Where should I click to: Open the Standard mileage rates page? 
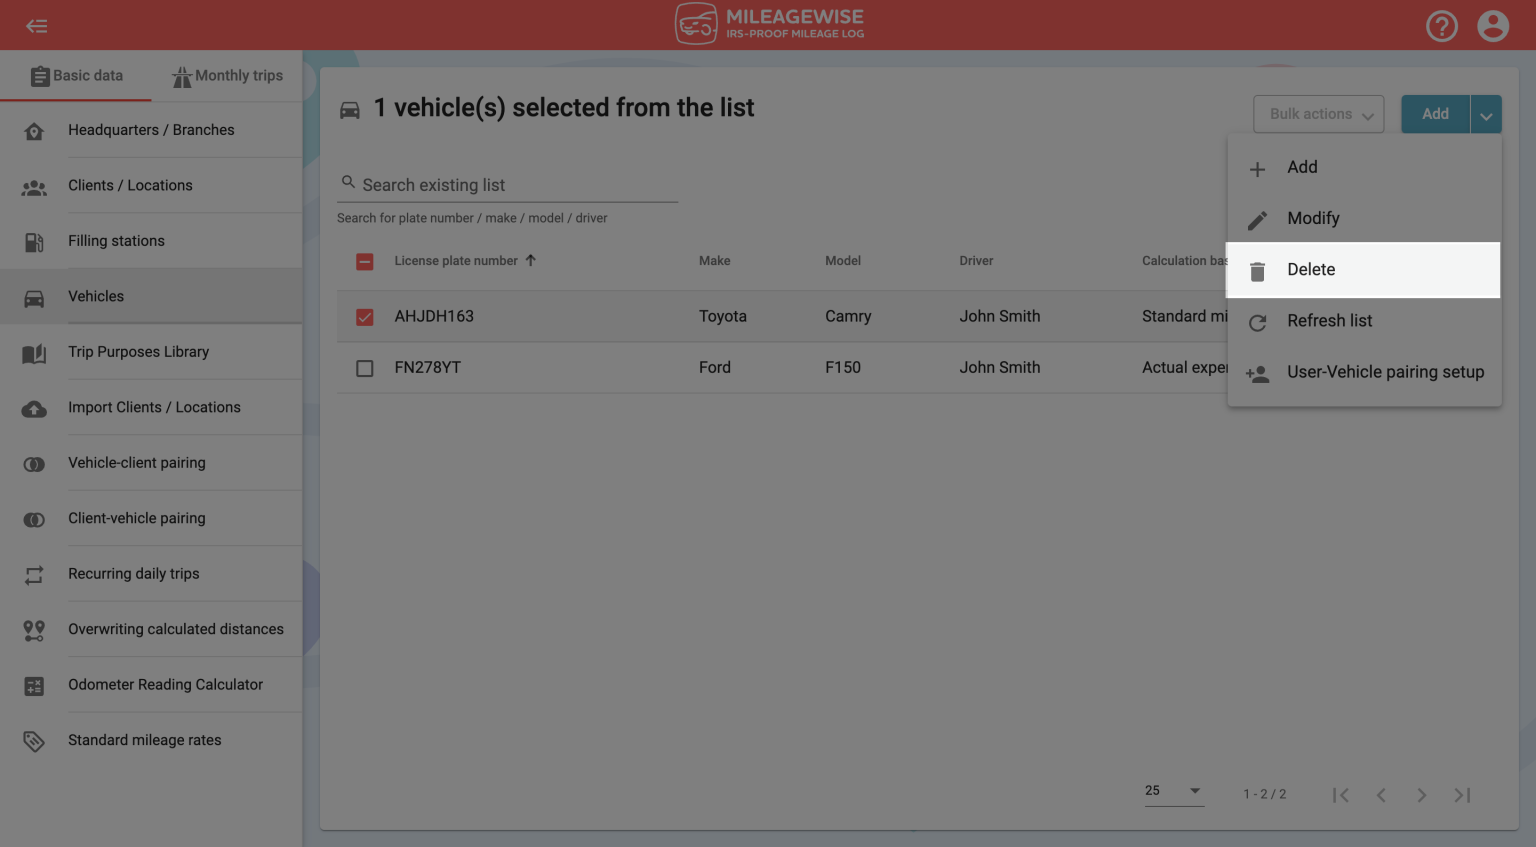144,740
